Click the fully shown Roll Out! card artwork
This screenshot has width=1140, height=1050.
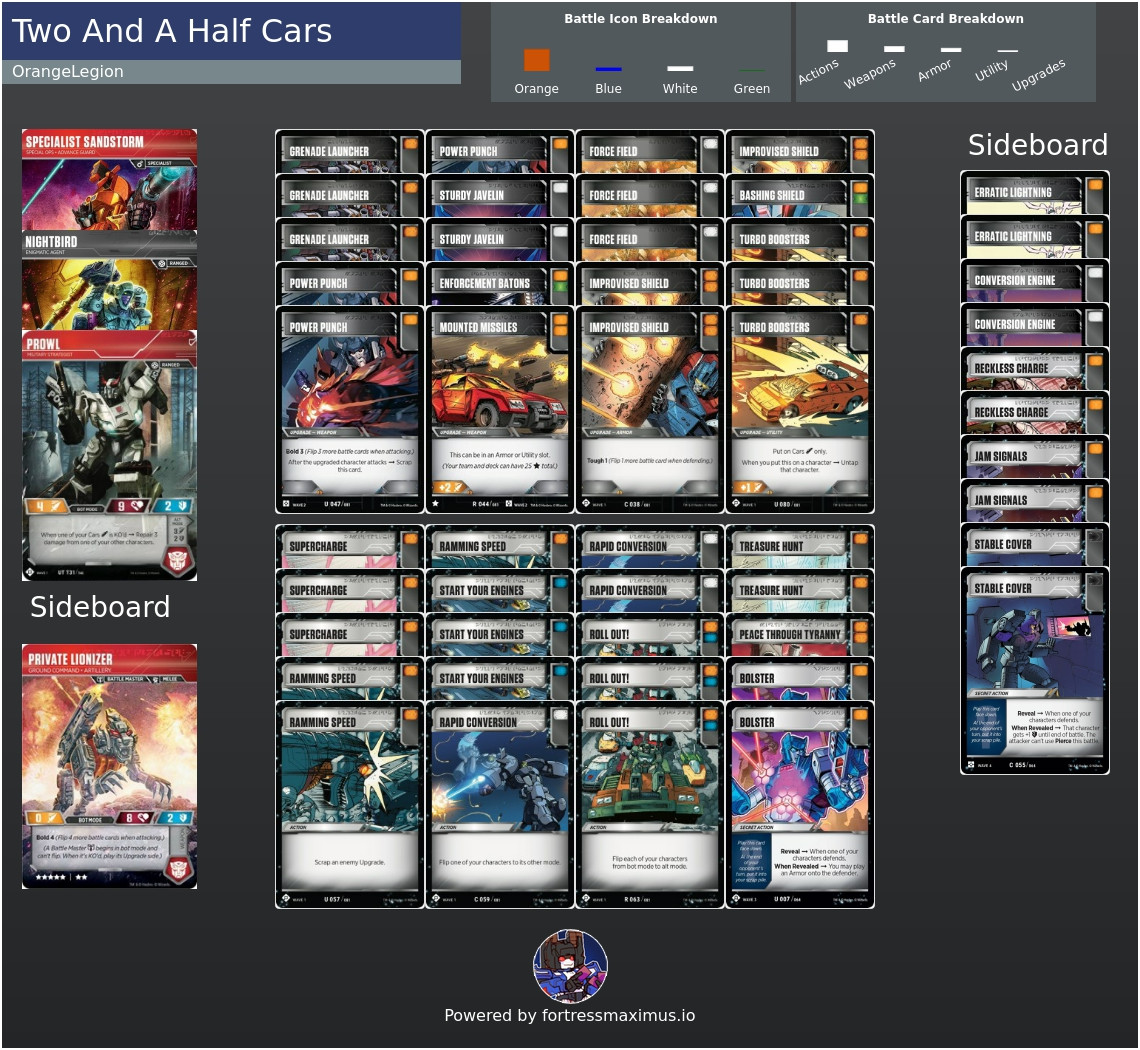tap(649, 780)
